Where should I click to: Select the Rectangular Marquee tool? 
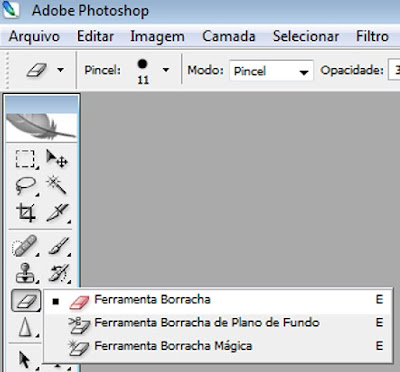tap(25, 159)
